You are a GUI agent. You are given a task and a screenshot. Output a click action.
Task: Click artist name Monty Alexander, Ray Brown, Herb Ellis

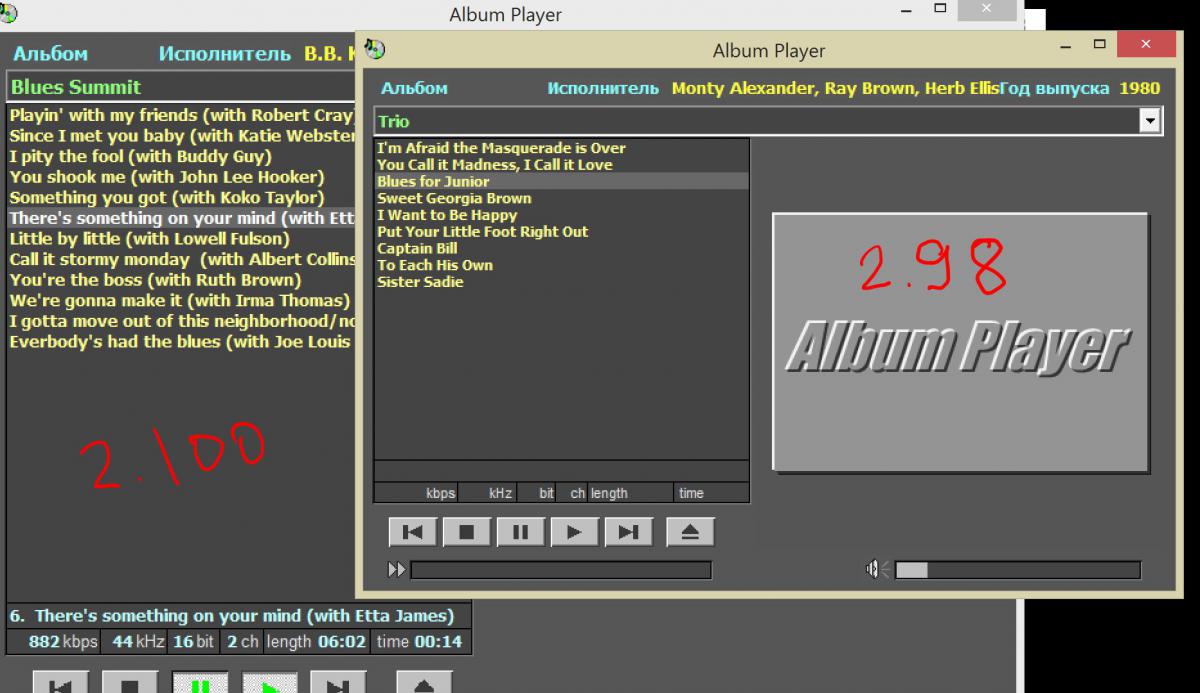pos(835,88)
